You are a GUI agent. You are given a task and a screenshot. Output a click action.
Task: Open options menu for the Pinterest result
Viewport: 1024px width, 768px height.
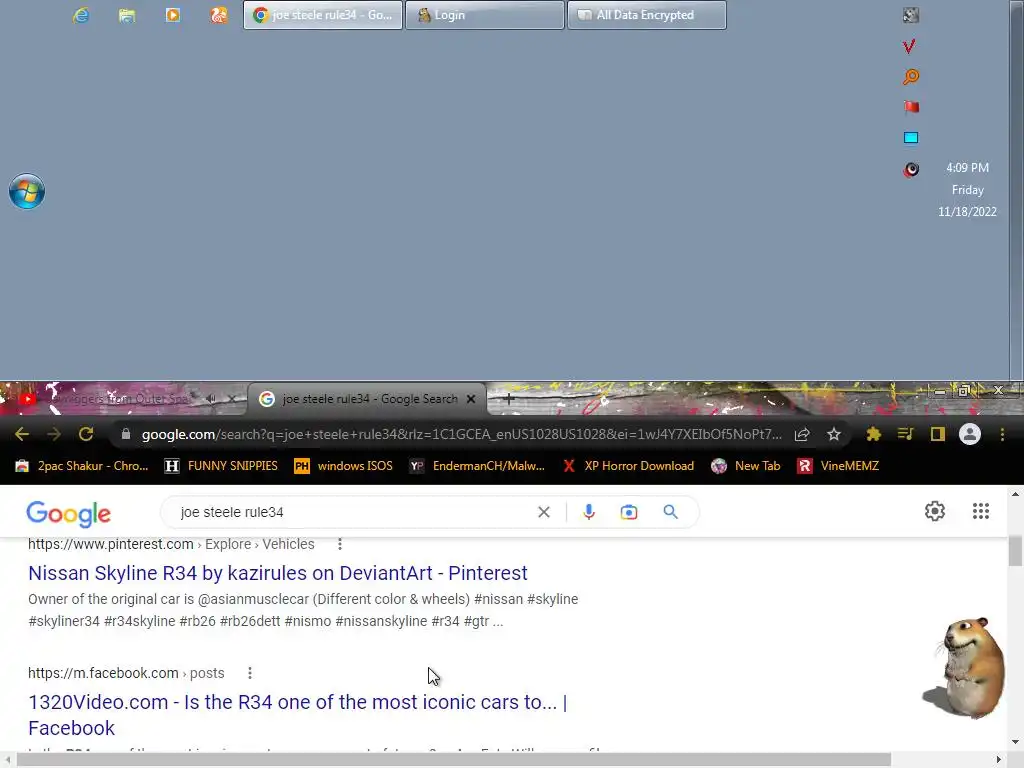pos(340,544)
